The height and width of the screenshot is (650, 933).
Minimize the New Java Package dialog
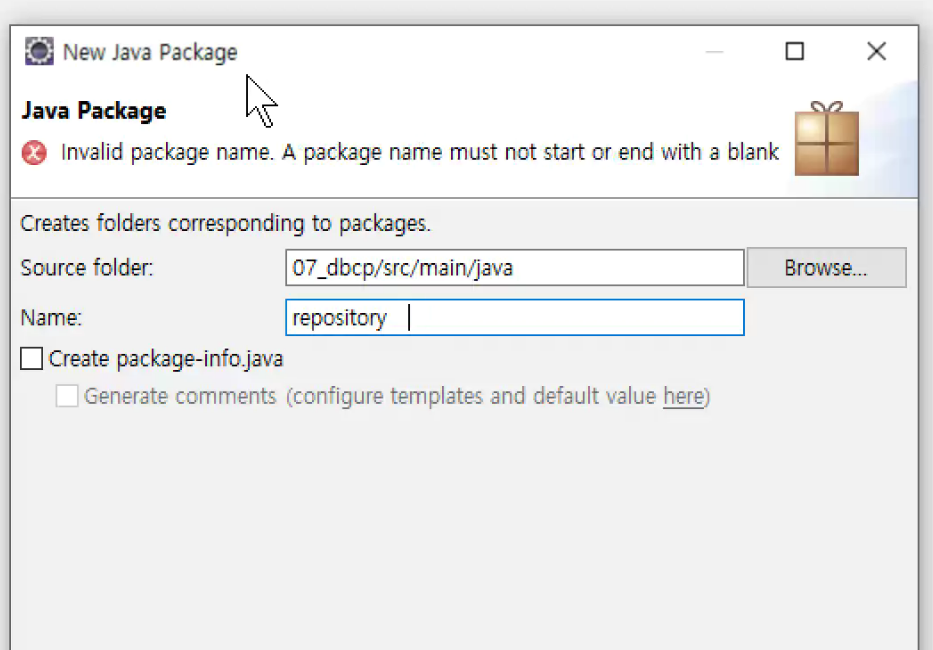coord(714,52)
